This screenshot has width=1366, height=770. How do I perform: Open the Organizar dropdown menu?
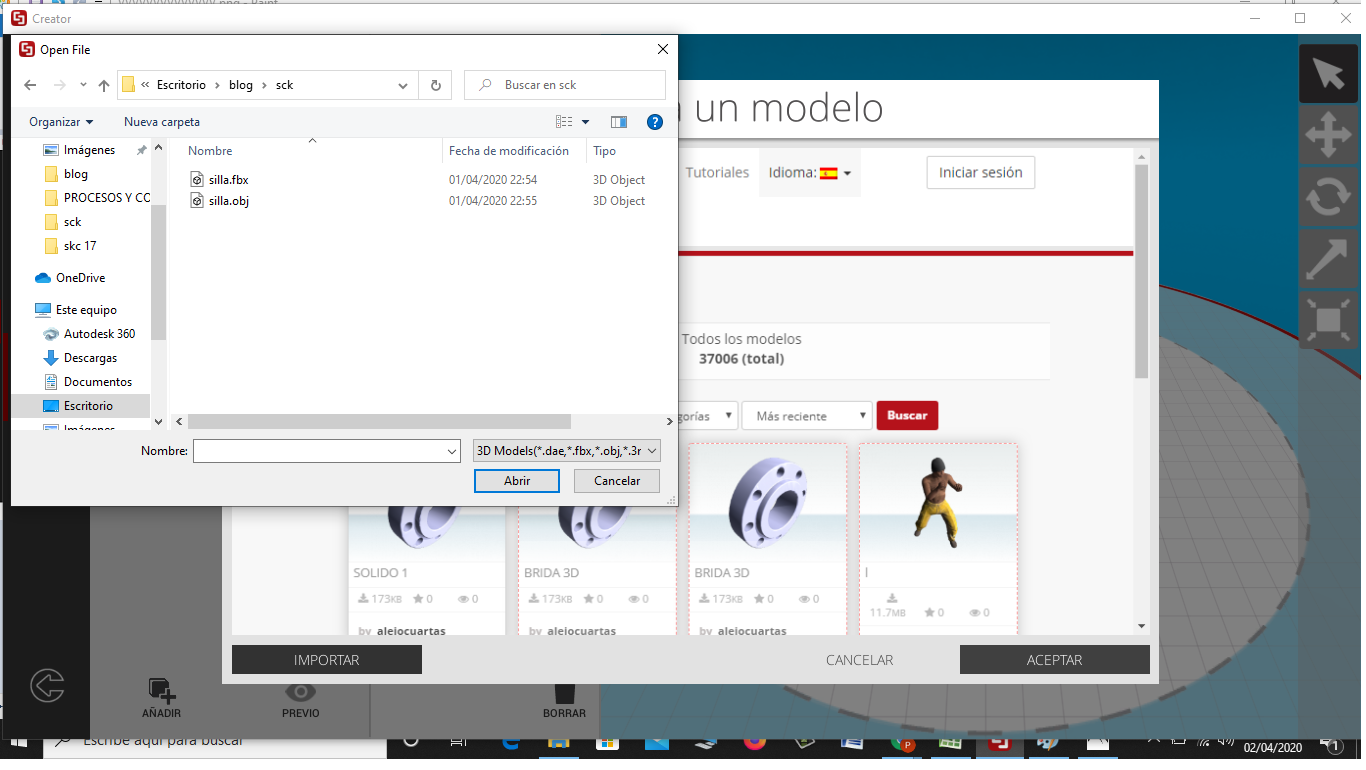tap(61, 122)
